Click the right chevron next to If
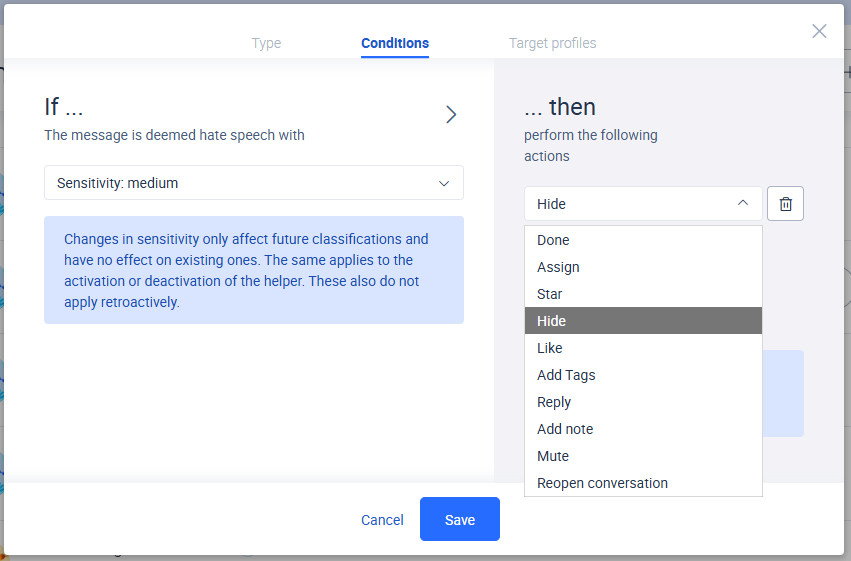The image size is (851, 561). pyautogui.click(x=450, y=114)
